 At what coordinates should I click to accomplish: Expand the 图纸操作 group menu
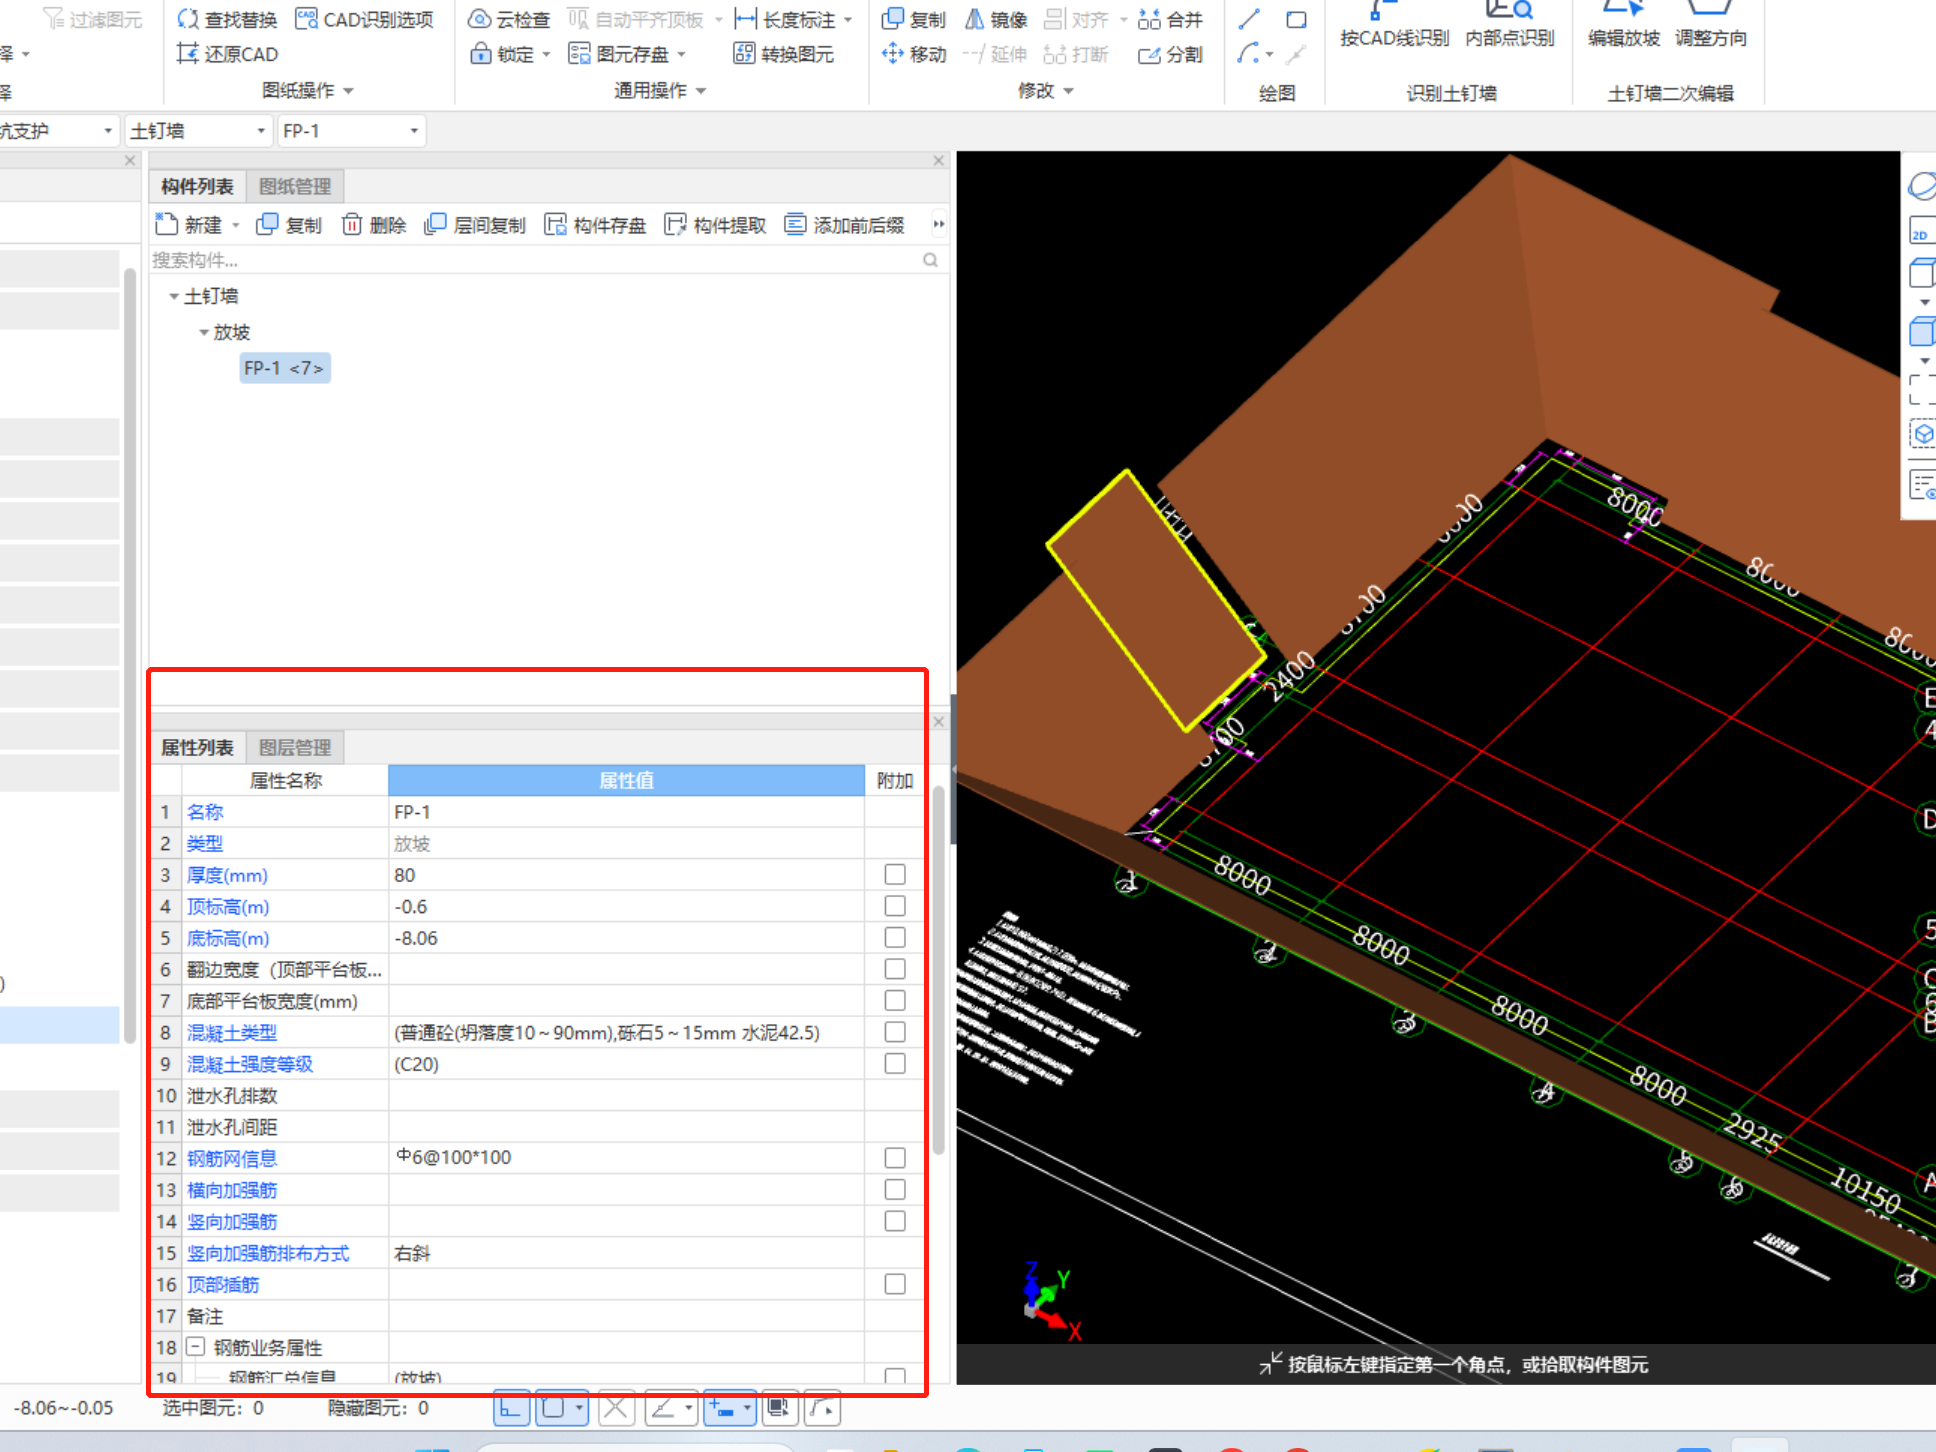(348, 91)
